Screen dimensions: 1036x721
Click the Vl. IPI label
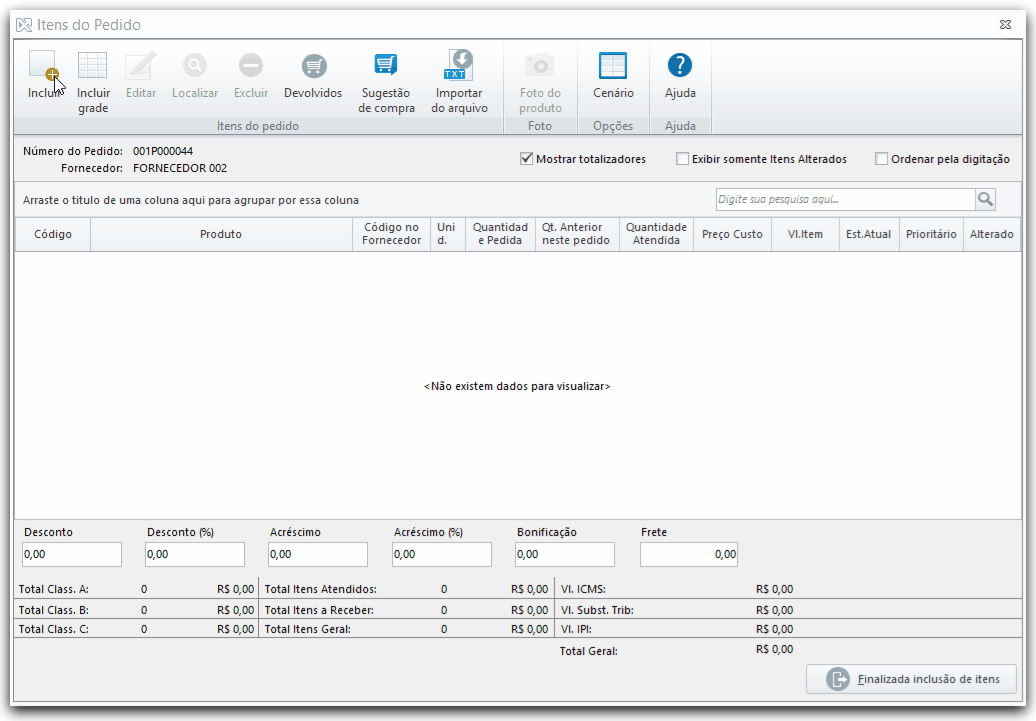(x=576, y=629)
